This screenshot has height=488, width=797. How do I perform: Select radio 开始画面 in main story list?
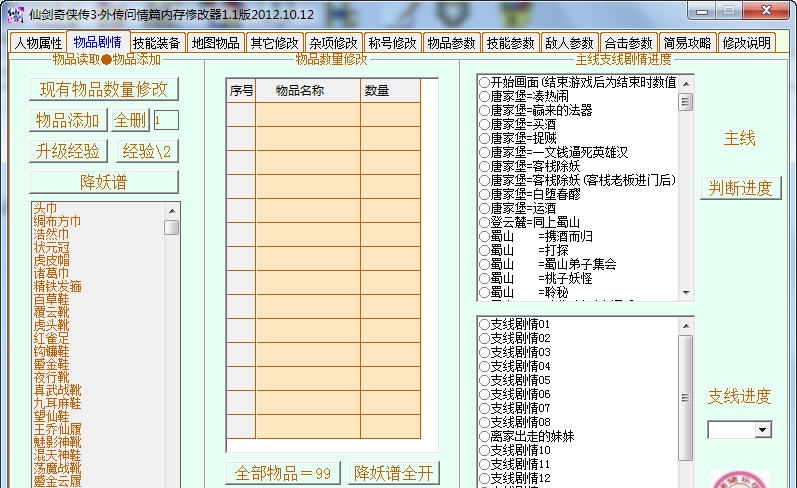tap(484, 82)
